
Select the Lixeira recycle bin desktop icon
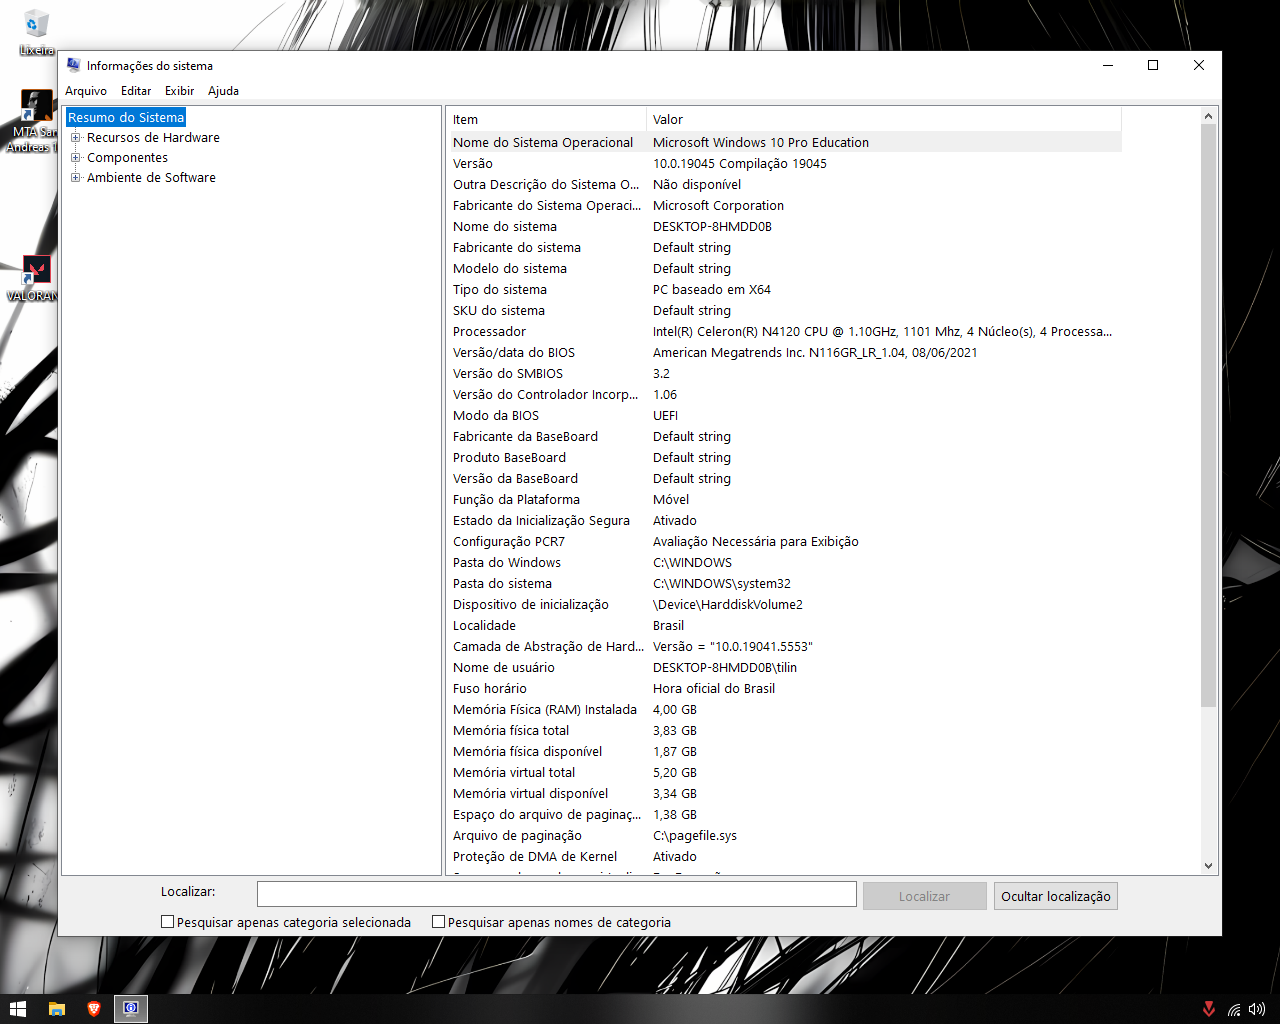coord(36,32)
